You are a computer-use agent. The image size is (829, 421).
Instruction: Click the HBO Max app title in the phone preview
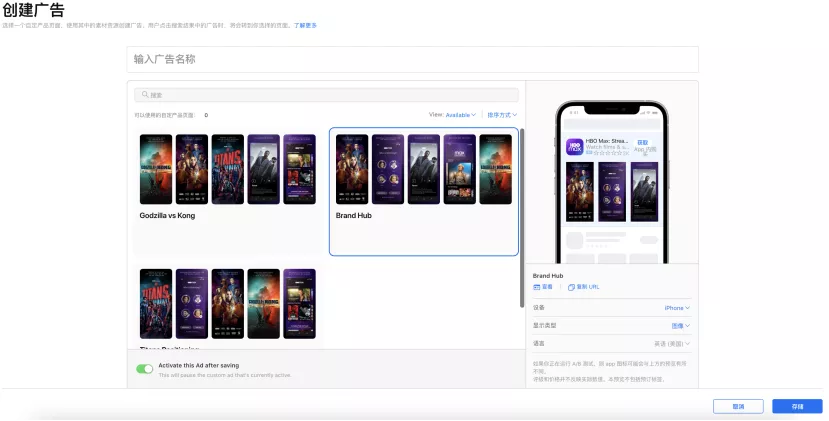607,141
